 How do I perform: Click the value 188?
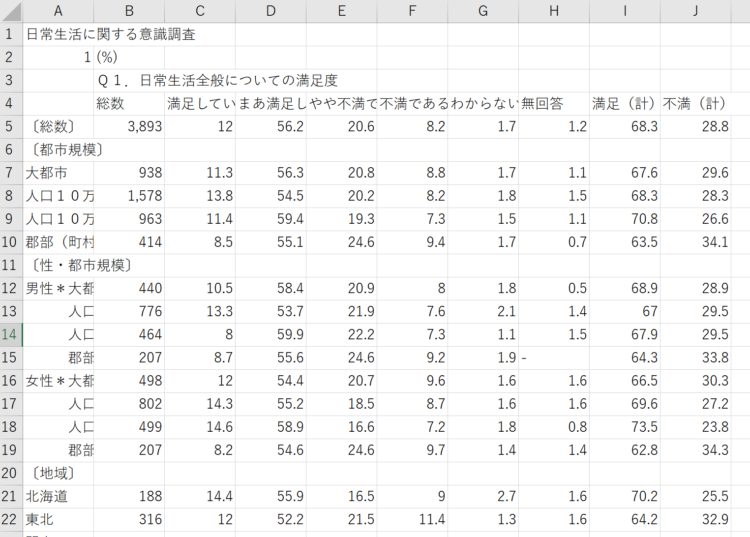click(151, 496)
